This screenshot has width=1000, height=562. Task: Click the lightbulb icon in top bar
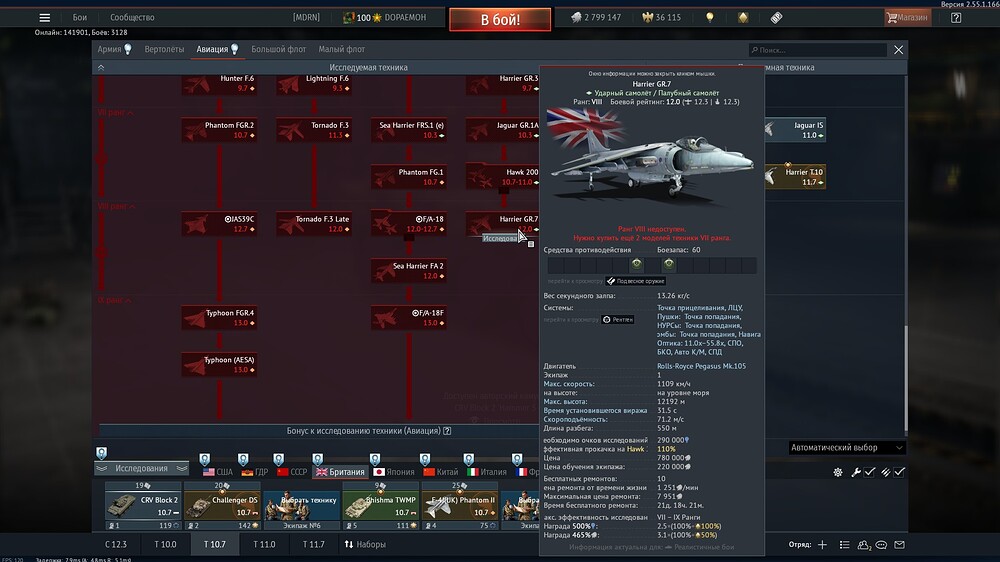[x=710, y=18]
